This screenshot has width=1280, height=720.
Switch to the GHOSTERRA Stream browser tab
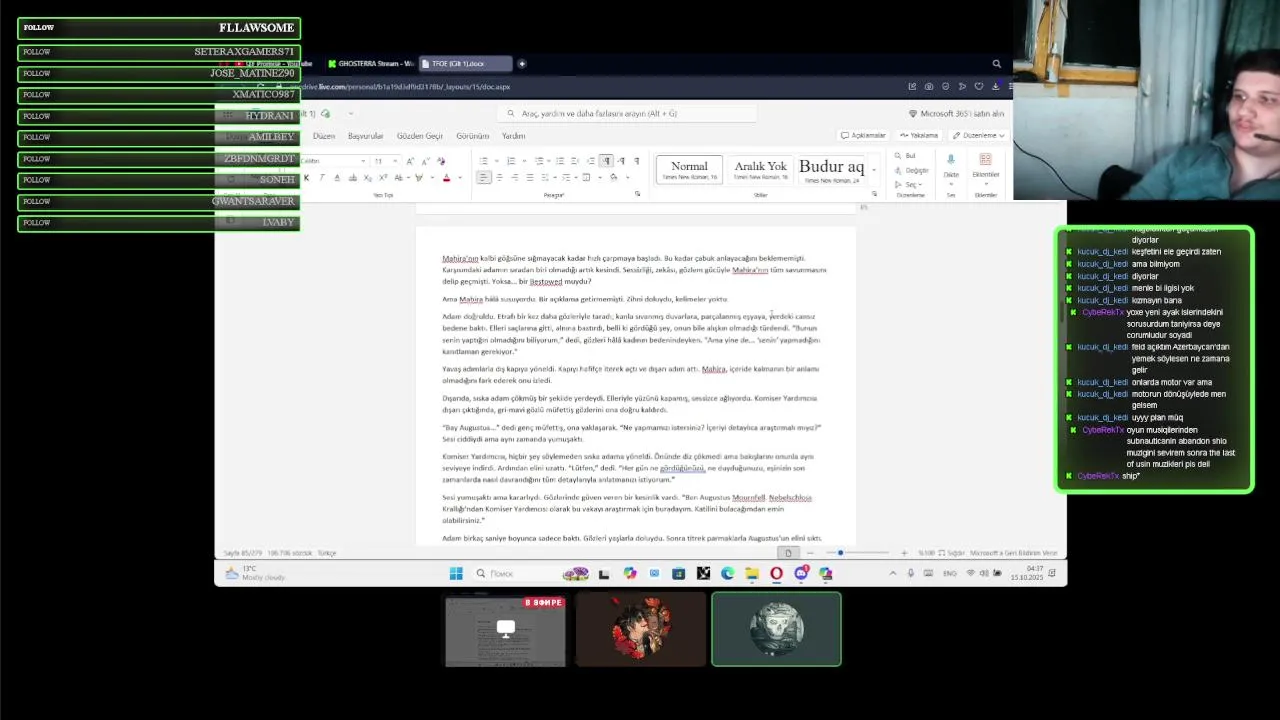tap(370, 64)
